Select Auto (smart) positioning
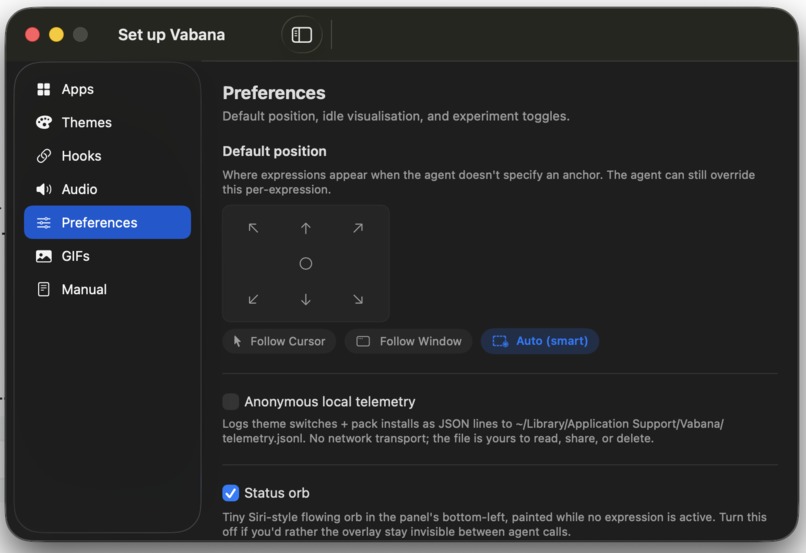This screenshot has height=553, width=806. click(x=540, y=341)
